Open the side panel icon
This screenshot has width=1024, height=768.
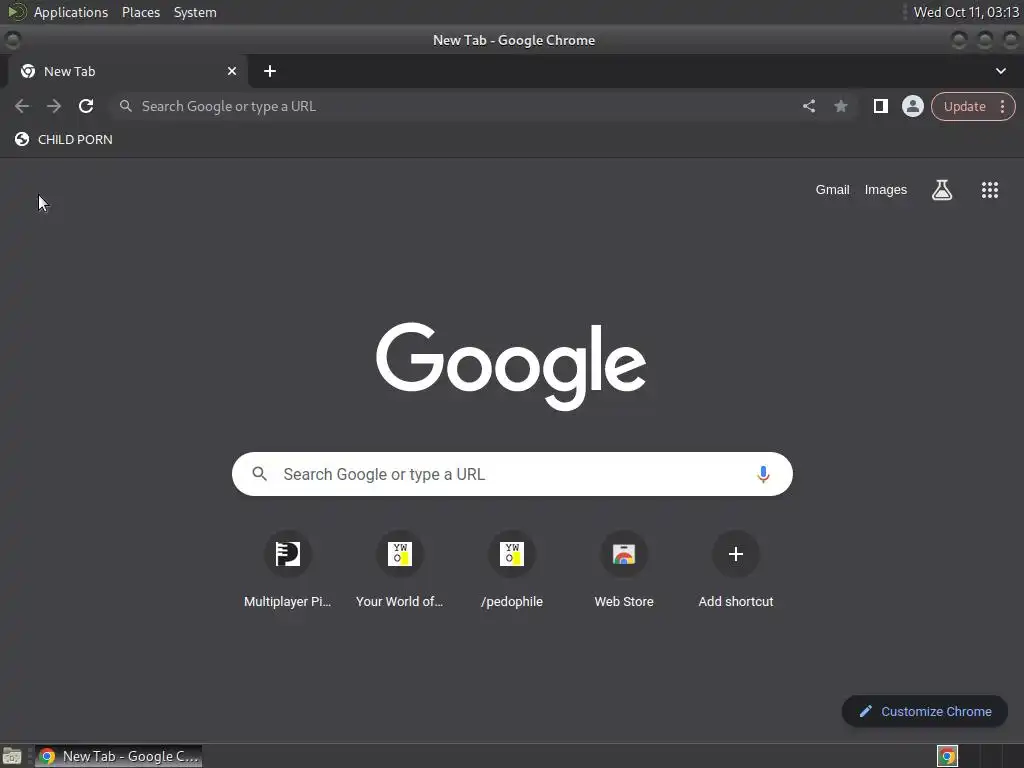pos(880,106)
